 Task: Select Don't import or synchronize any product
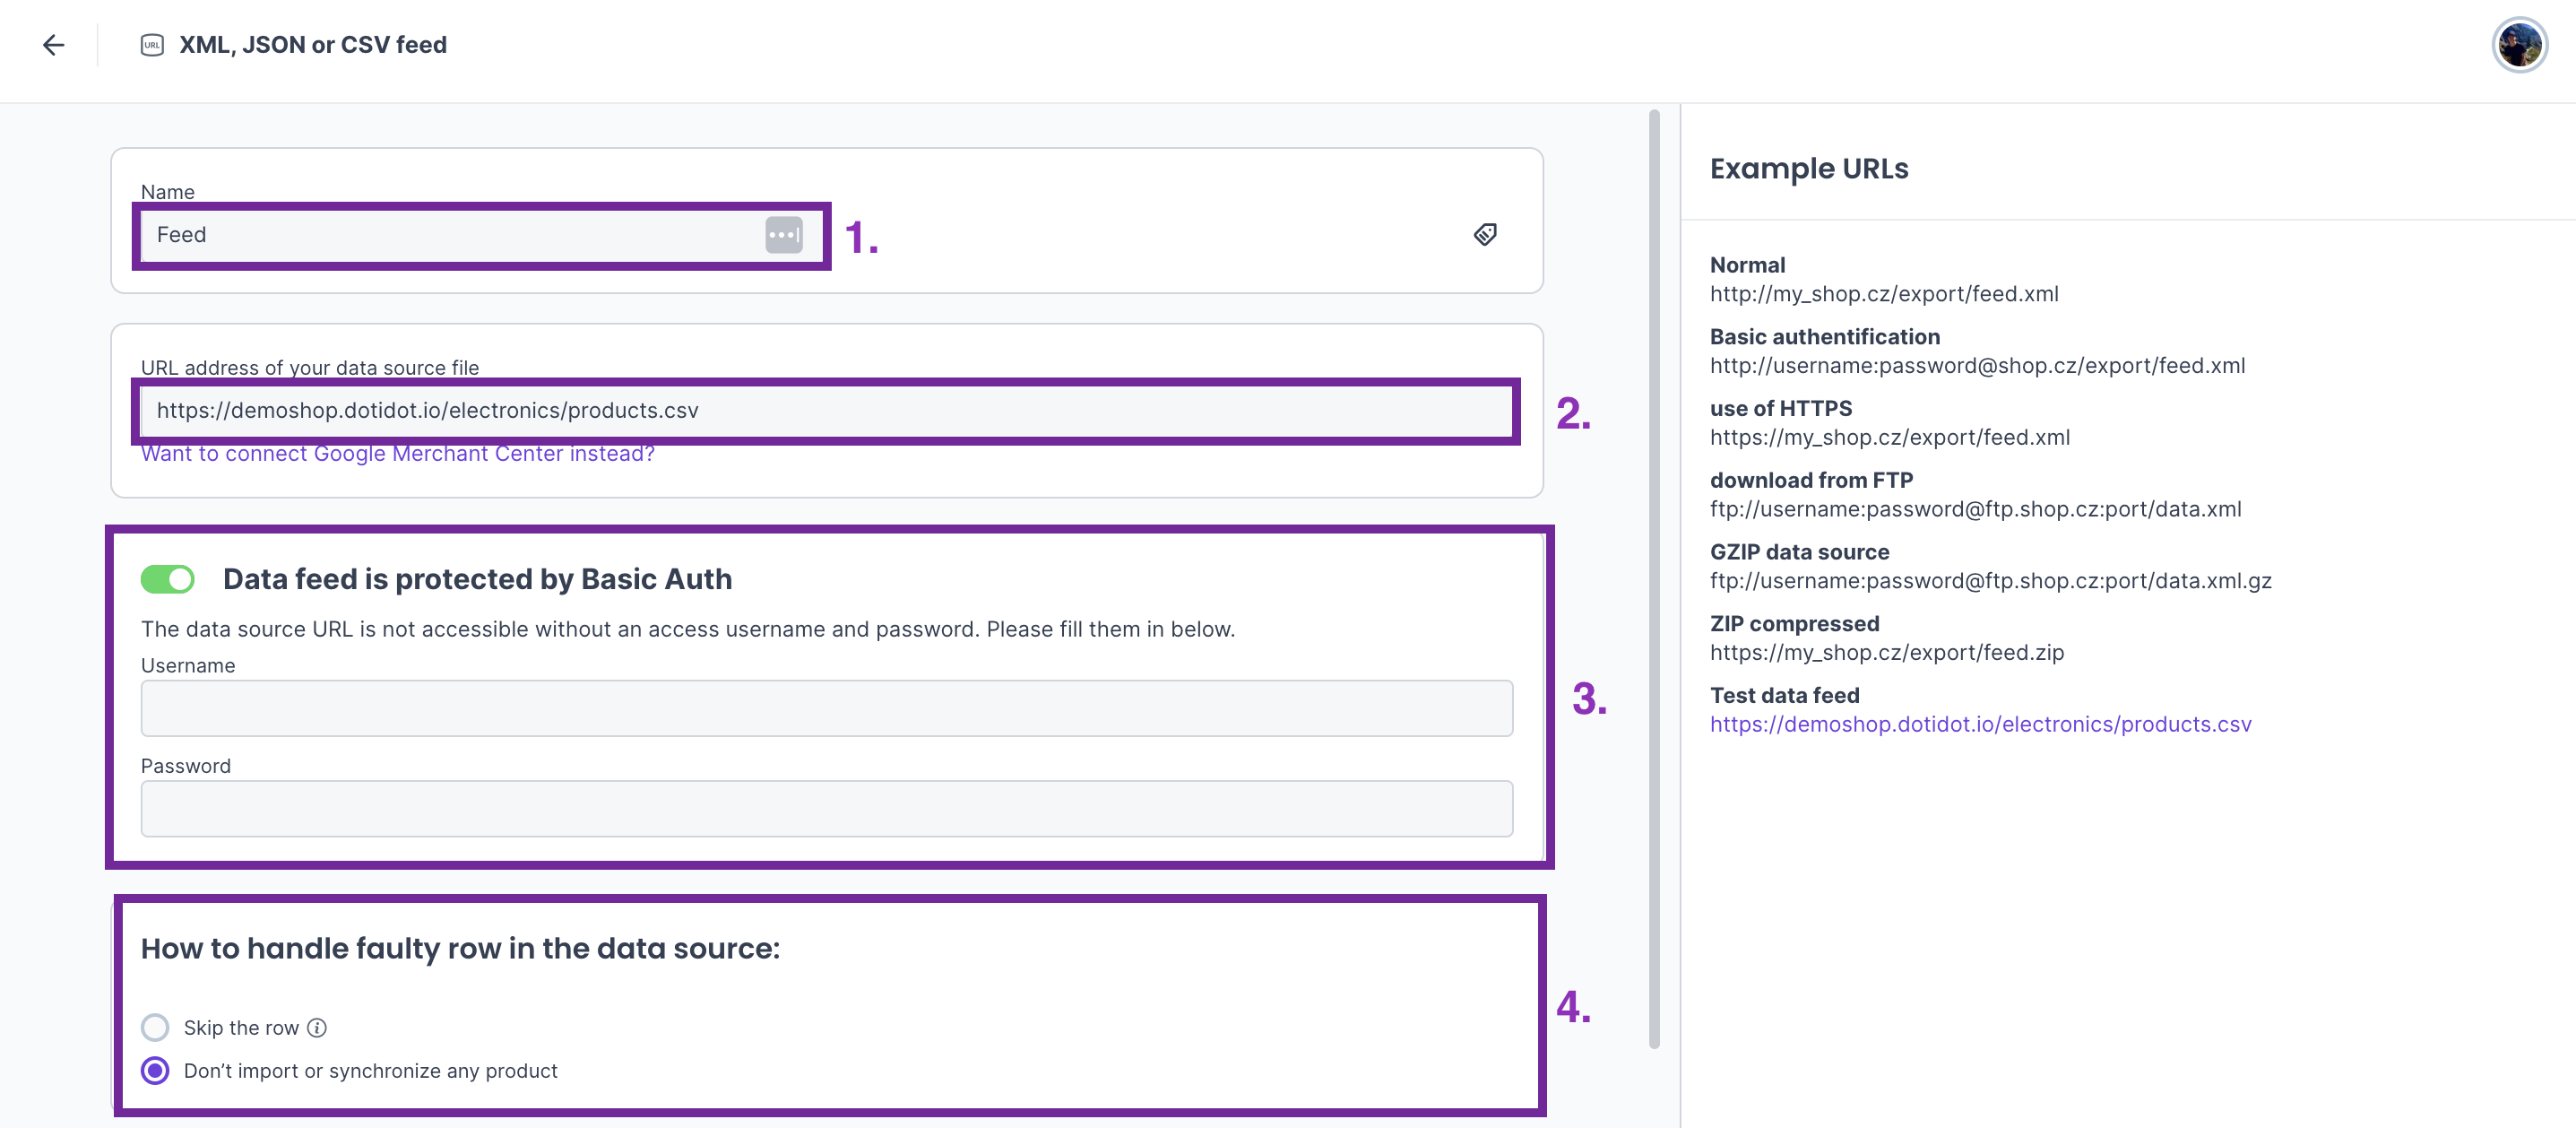click(155, 1071)
